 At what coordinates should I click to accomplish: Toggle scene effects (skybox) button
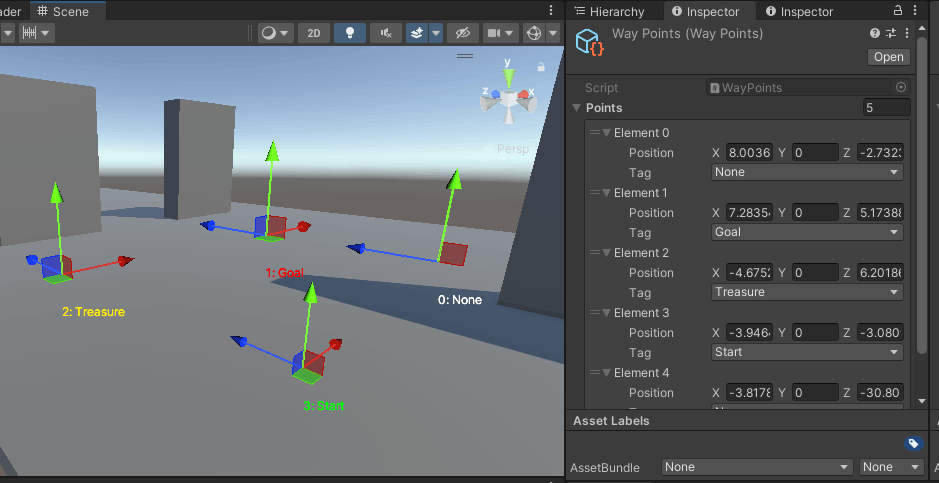pos(417,33)
